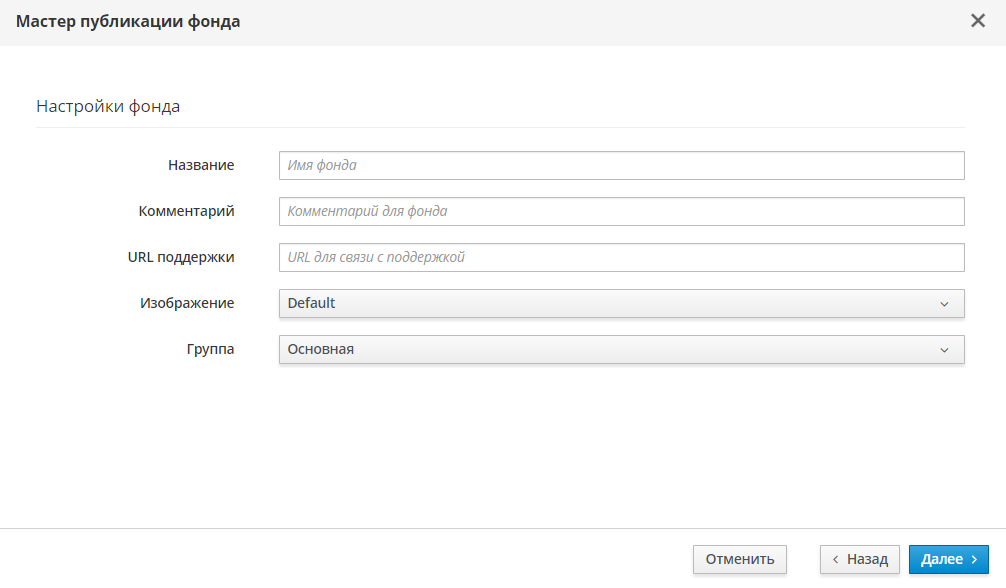The width and height of the screenshot is (1006, 588).
Task: Close the fund publication wizard dialog
Action: point(978,21)
